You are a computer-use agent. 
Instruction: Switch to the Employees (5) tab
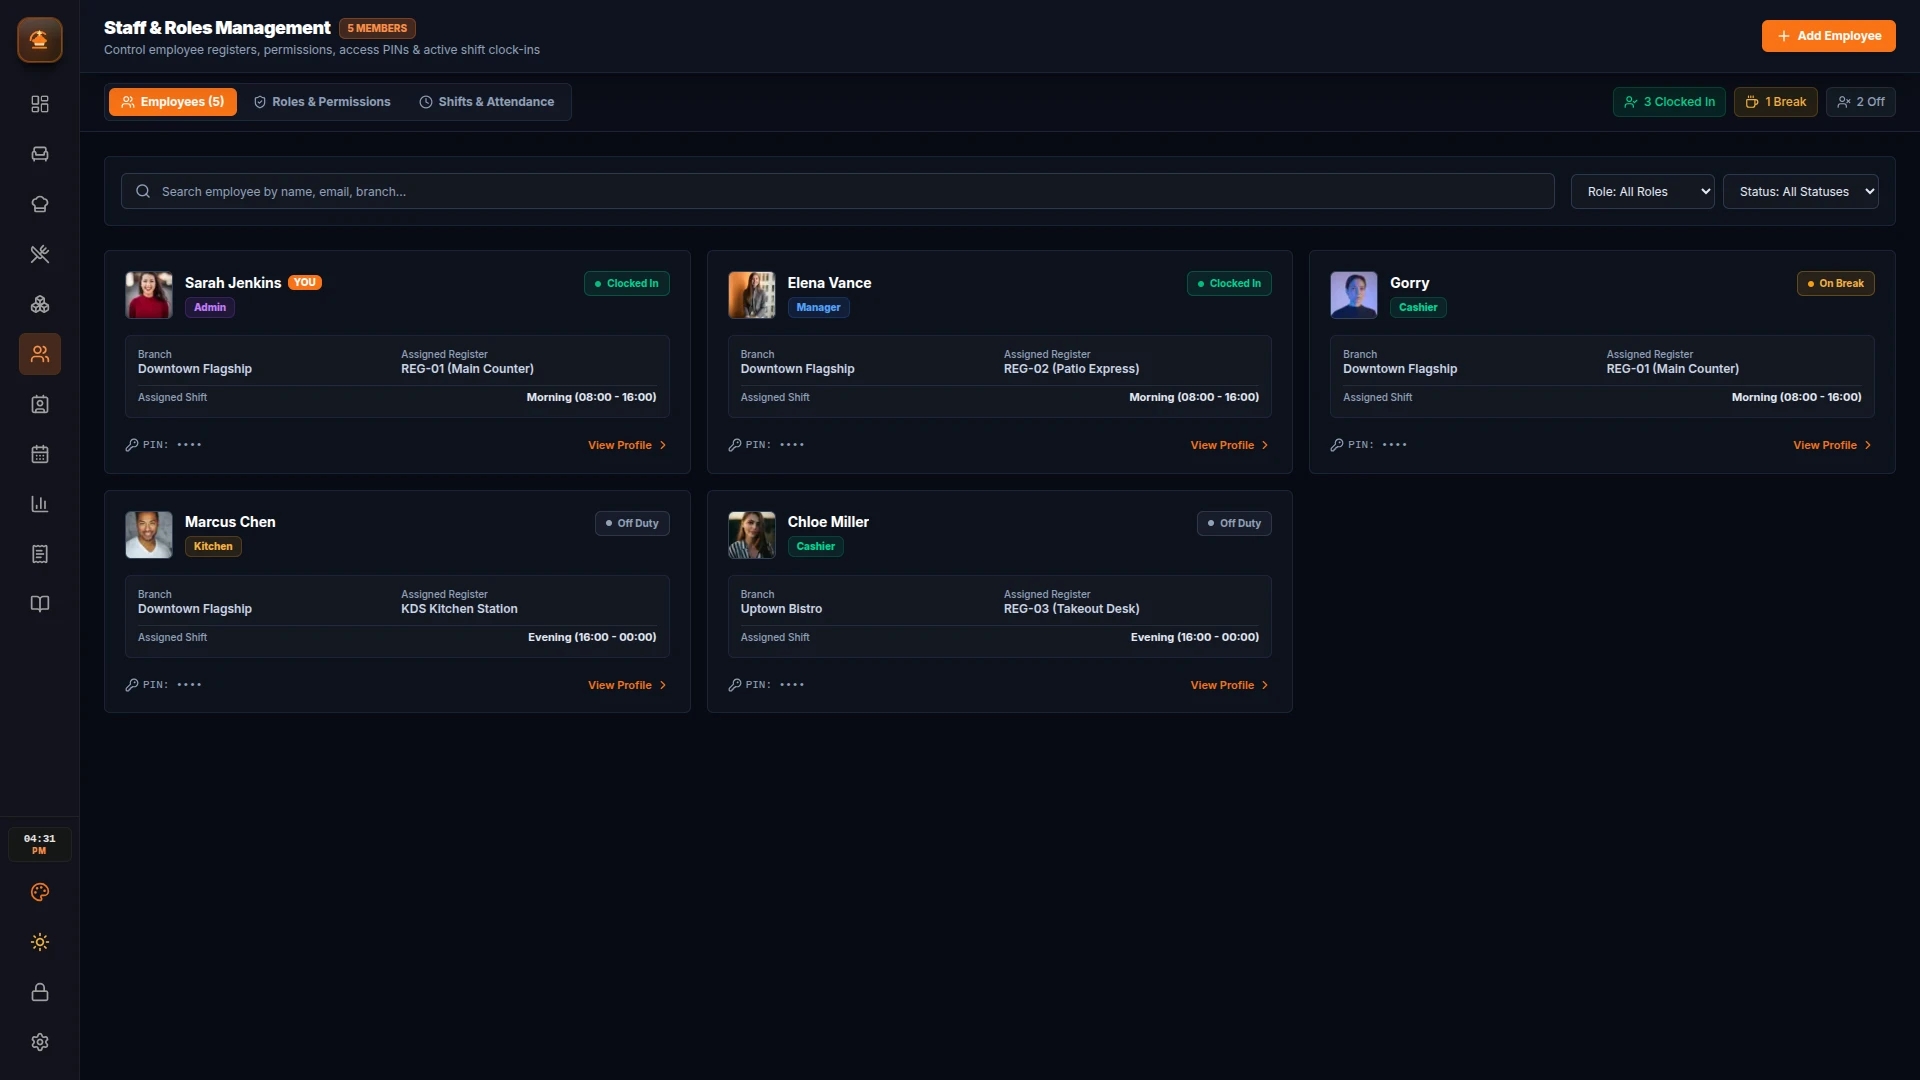pyautogui.click(x=173, y=102)
